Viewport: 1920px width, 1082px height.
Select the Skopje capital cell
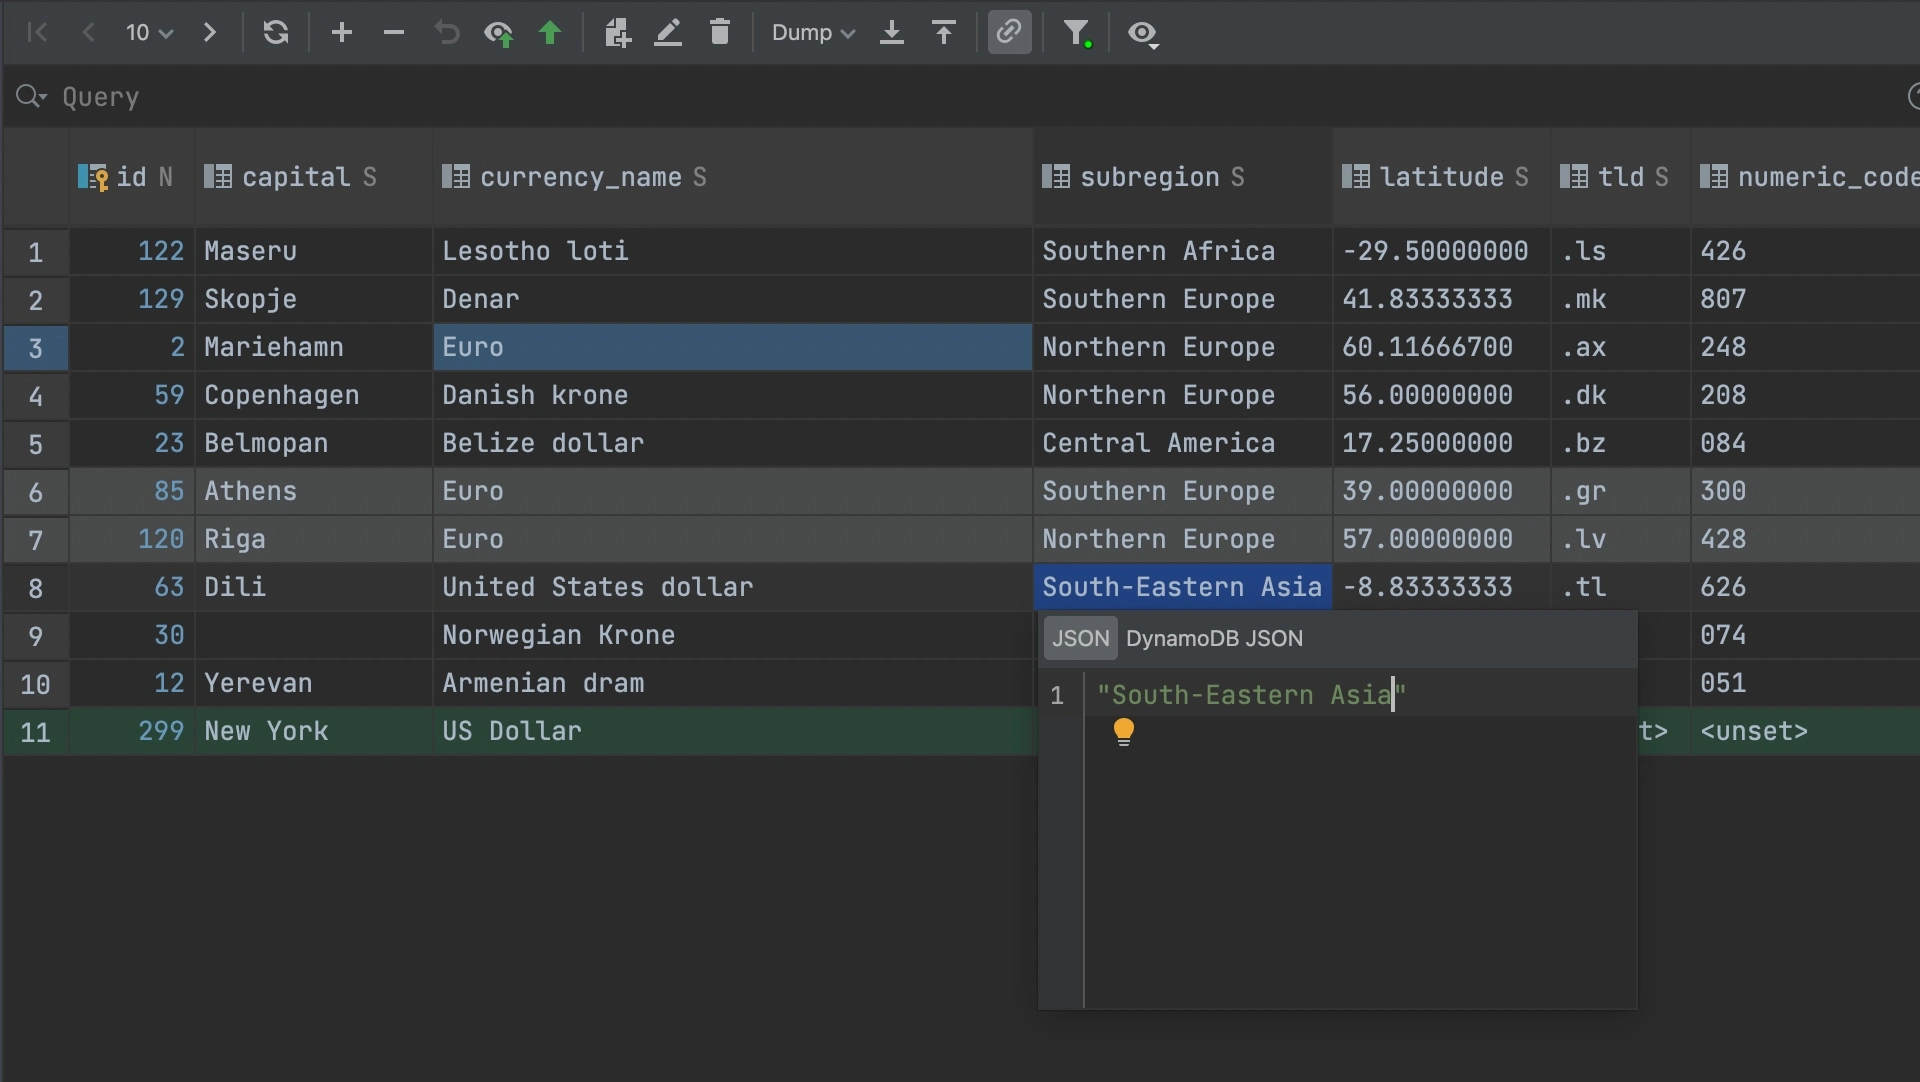point(313,299)
